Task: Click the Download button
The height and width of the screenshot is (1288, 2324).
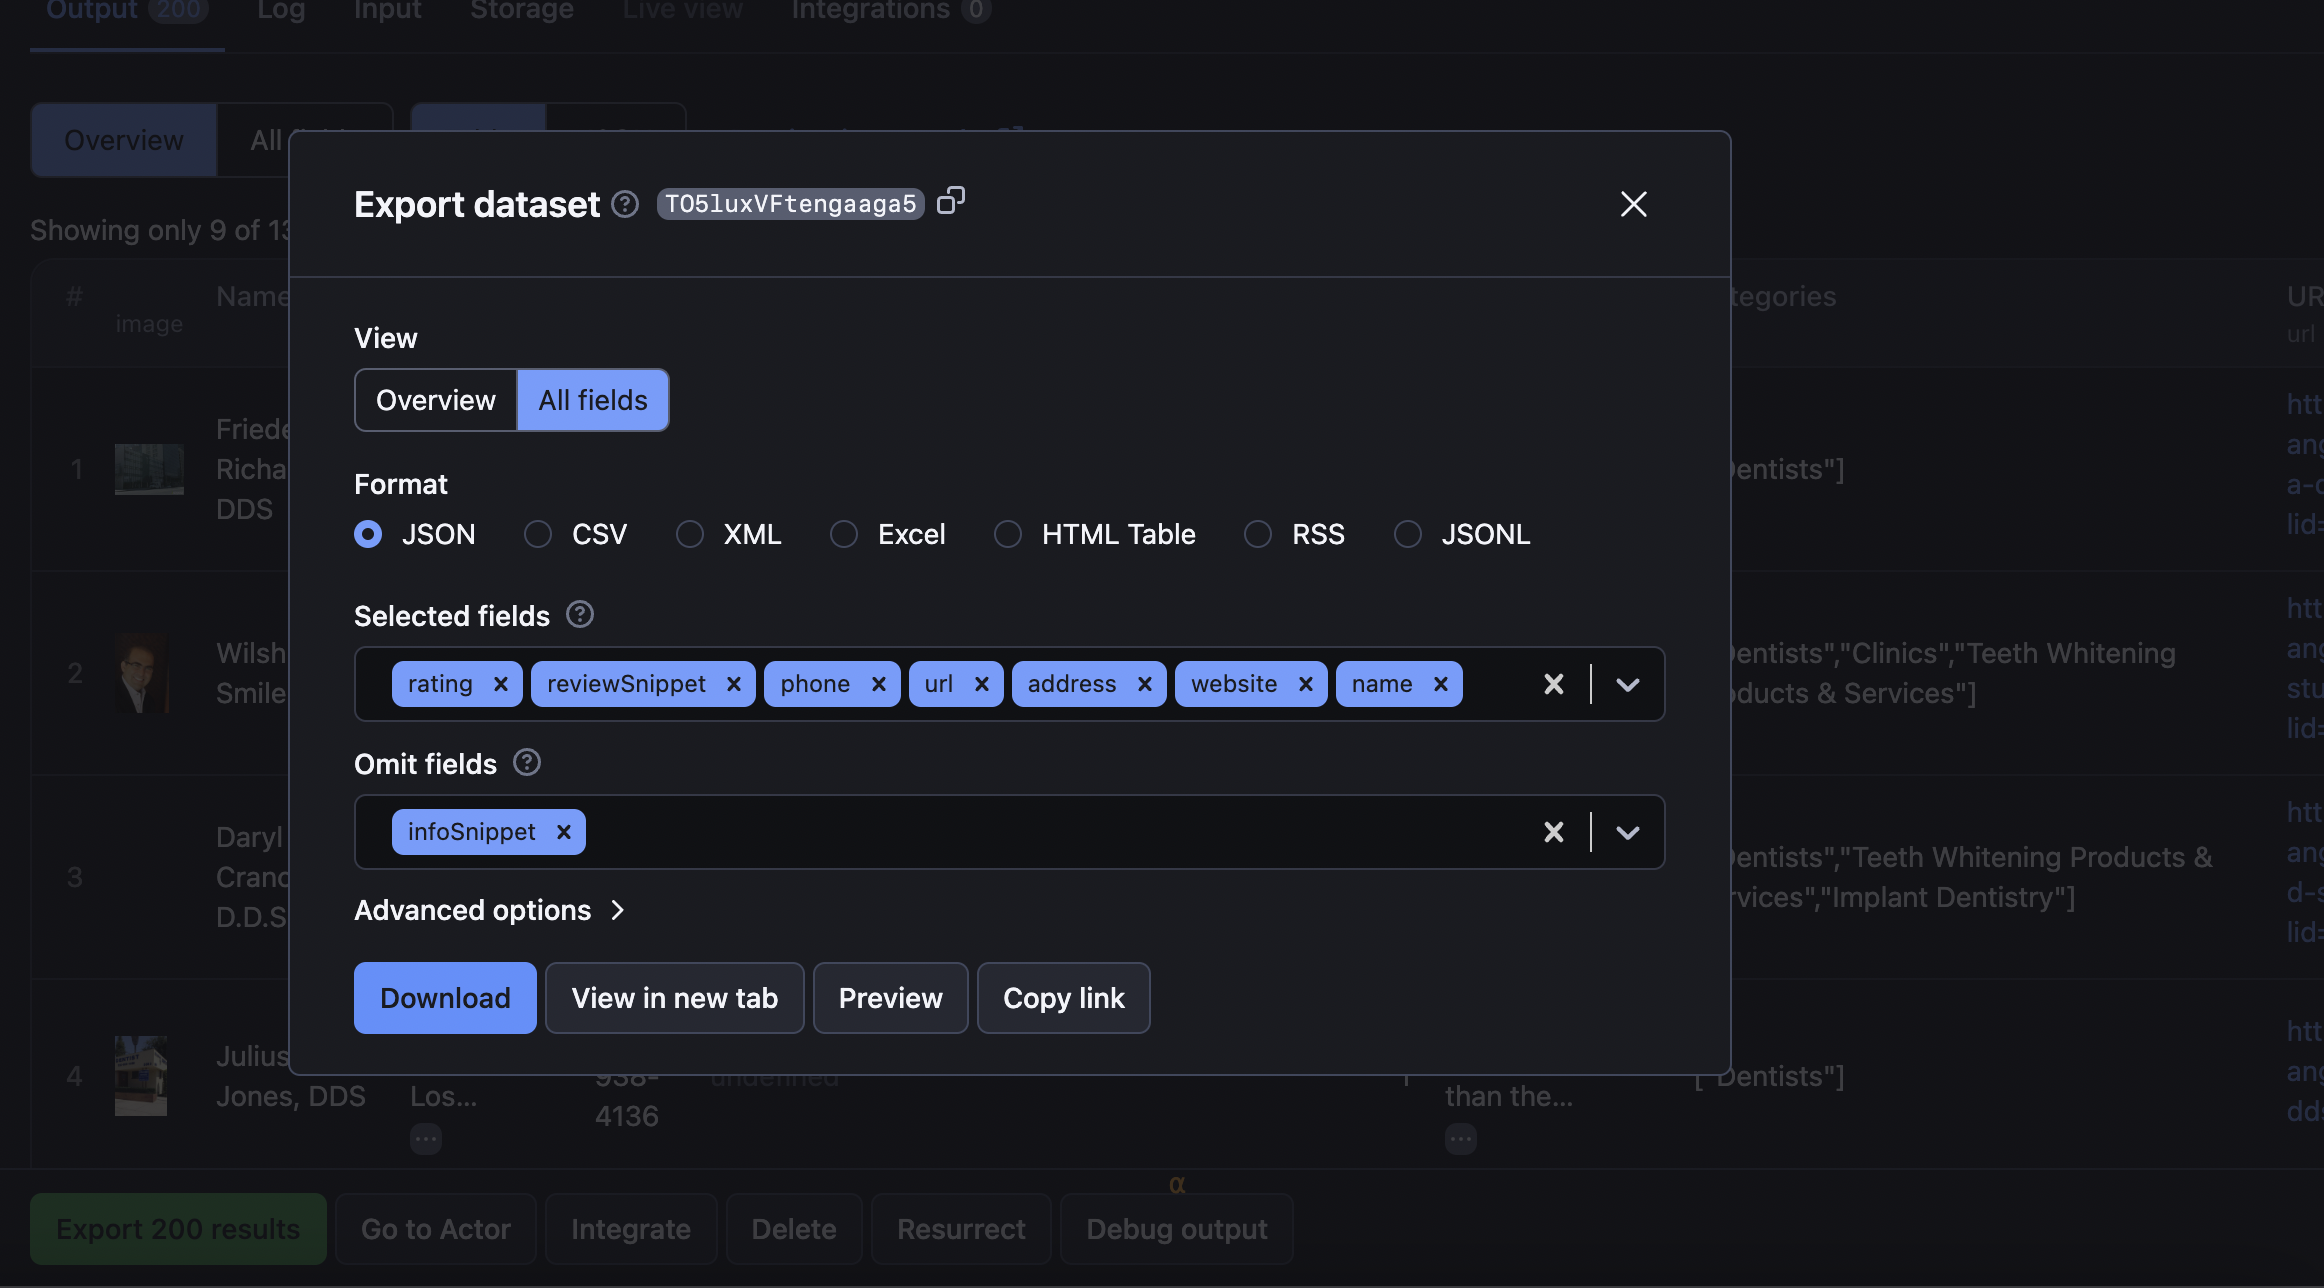Action: coord(445,998)
